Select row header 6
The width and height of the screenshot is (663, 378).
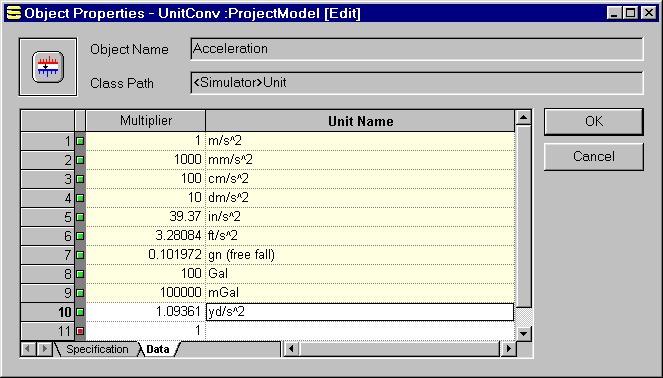click(x=48, y=236)
